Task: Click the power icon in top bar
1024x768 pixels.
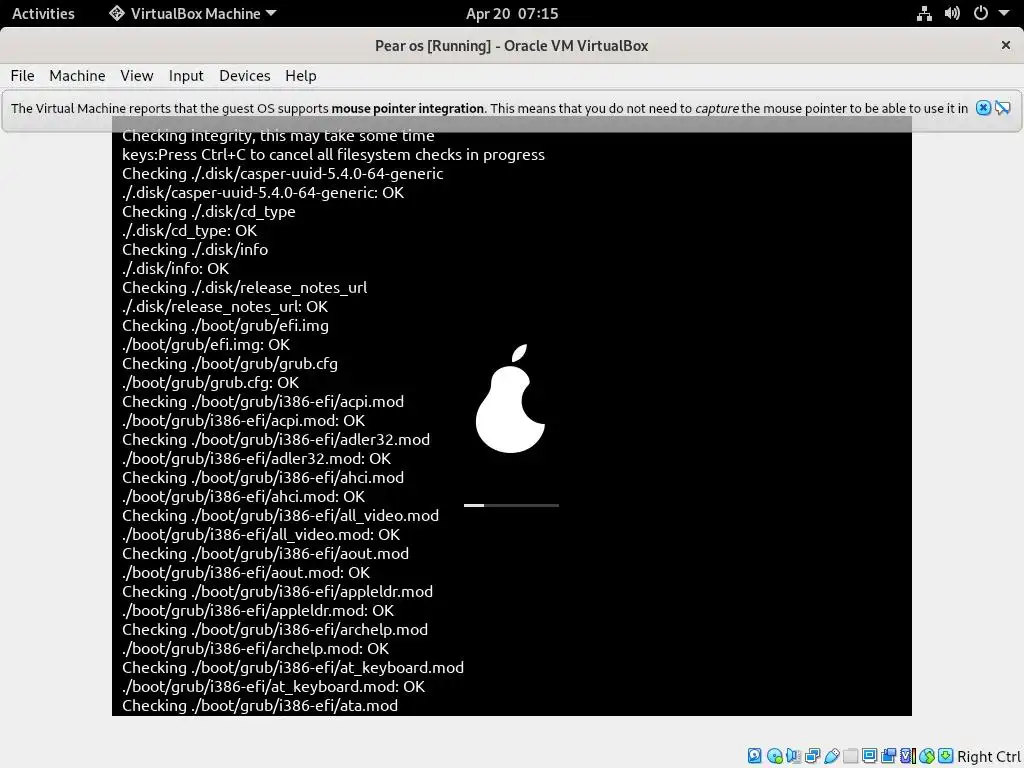Action: pos(980,13)
